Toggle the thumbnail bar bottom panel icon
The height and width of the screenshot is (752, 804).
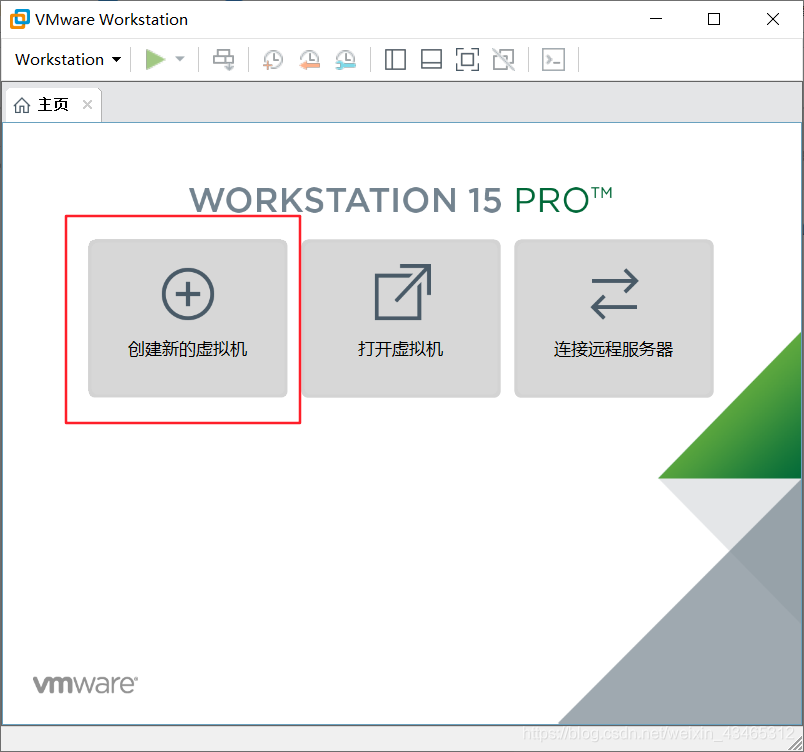[x=431, y=59]
